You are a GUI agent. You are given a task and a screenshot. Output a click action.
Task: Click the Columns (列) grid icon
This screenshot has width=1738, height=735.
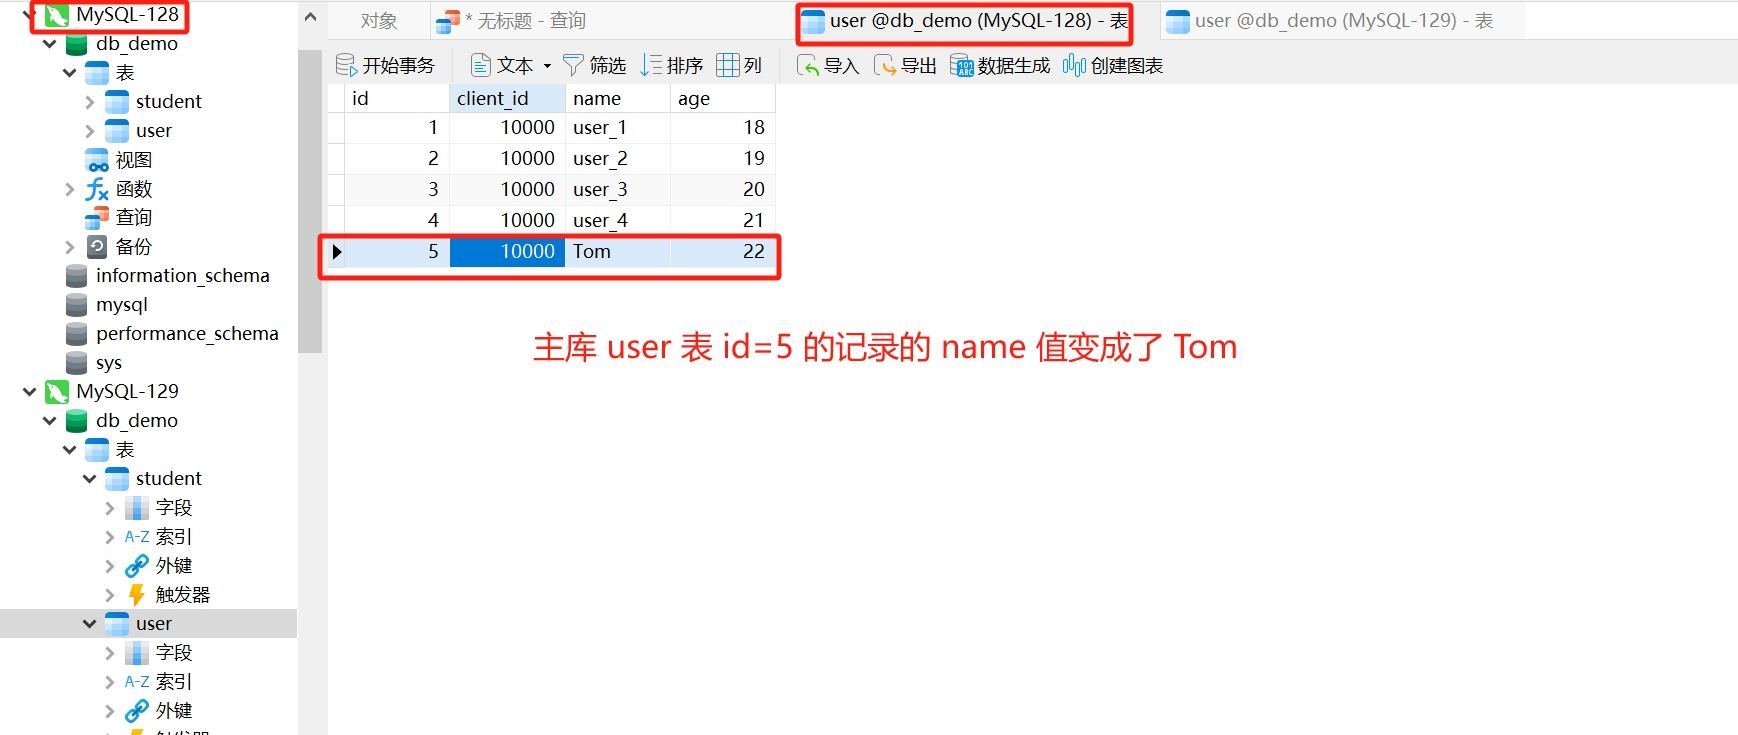(728, 65)
